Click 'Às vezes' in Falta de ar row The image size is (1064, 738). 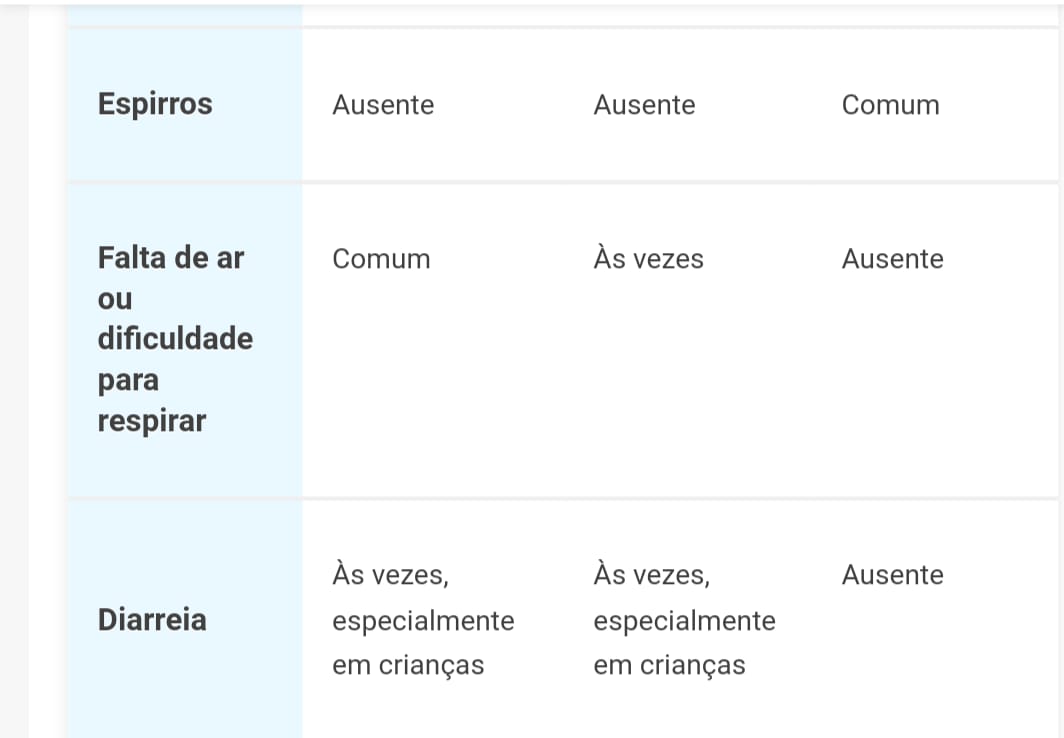648,259
